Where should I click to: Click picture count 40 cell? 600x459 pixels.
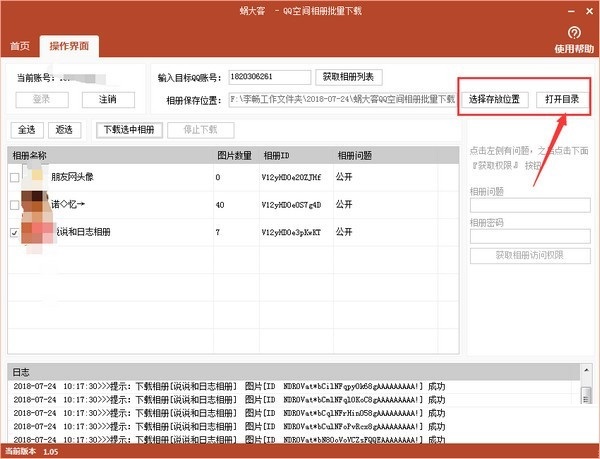tap(220, 205)
